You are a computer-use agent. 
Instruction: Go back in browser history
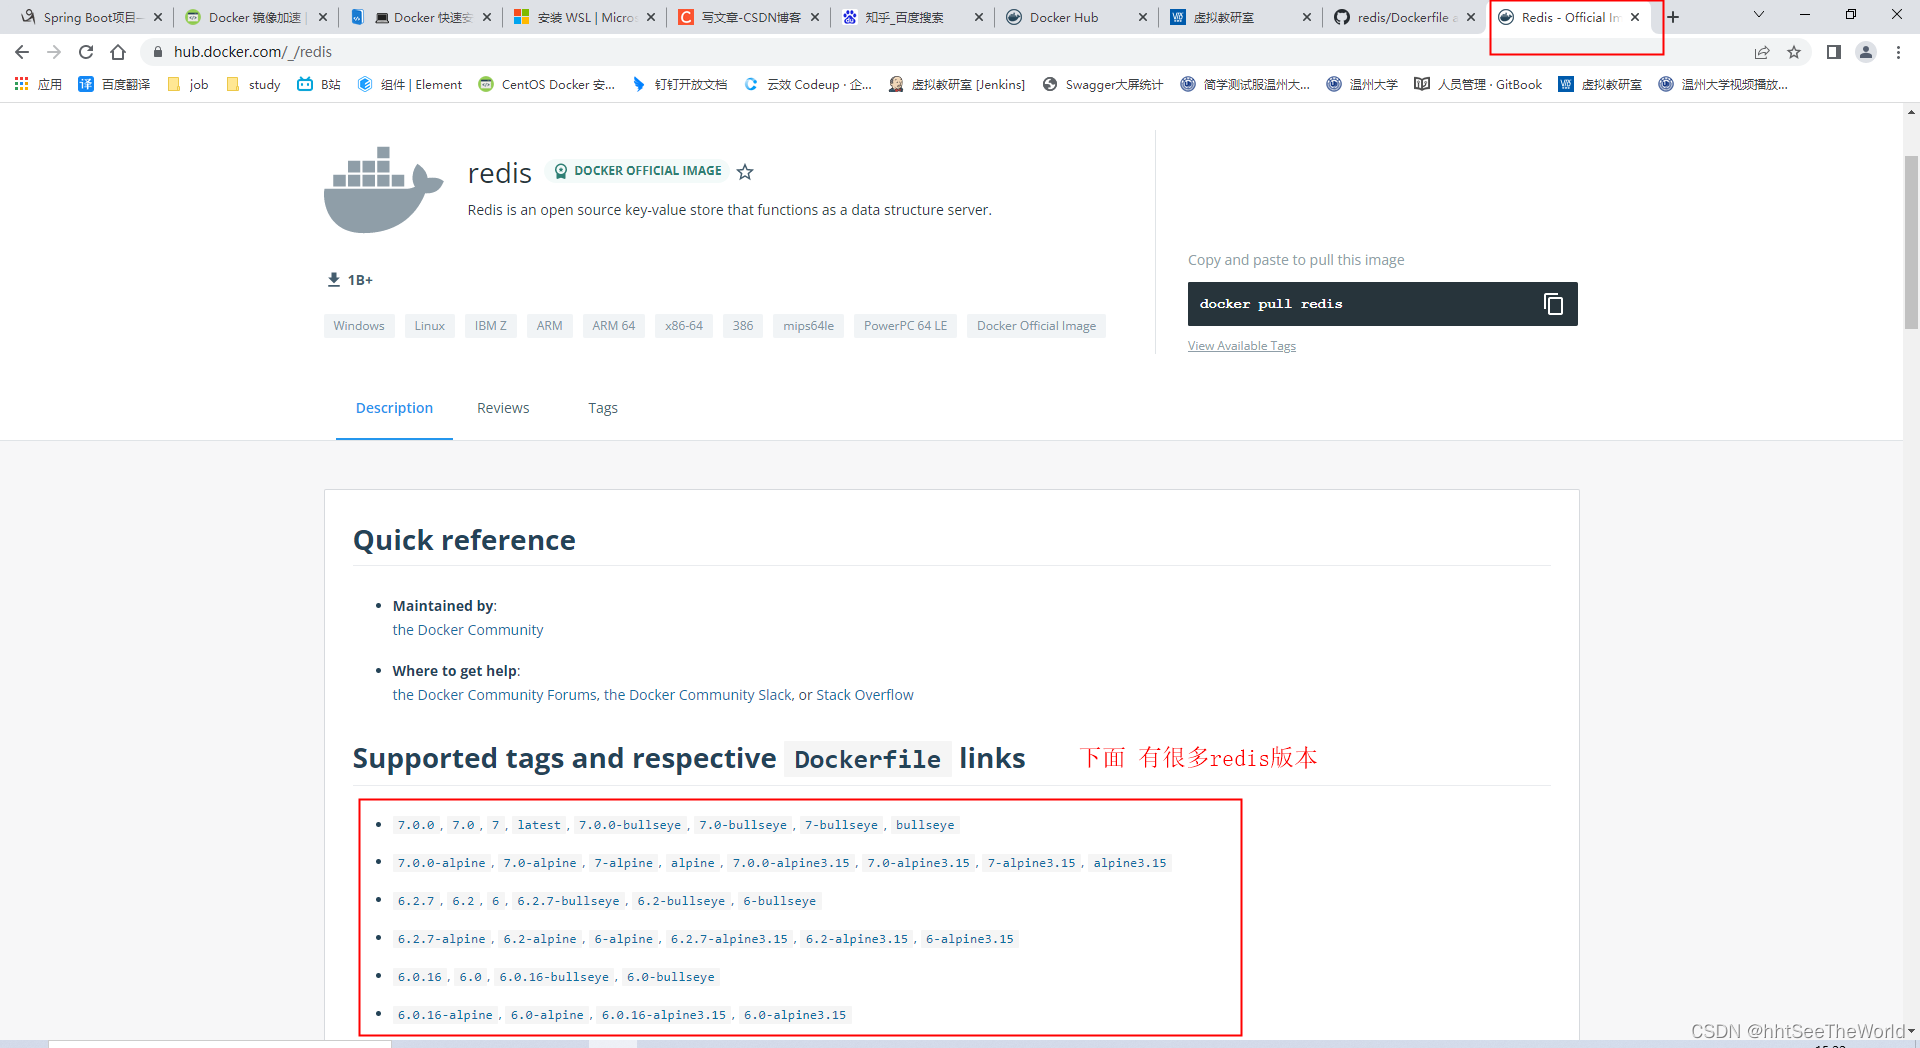point(22,52)
